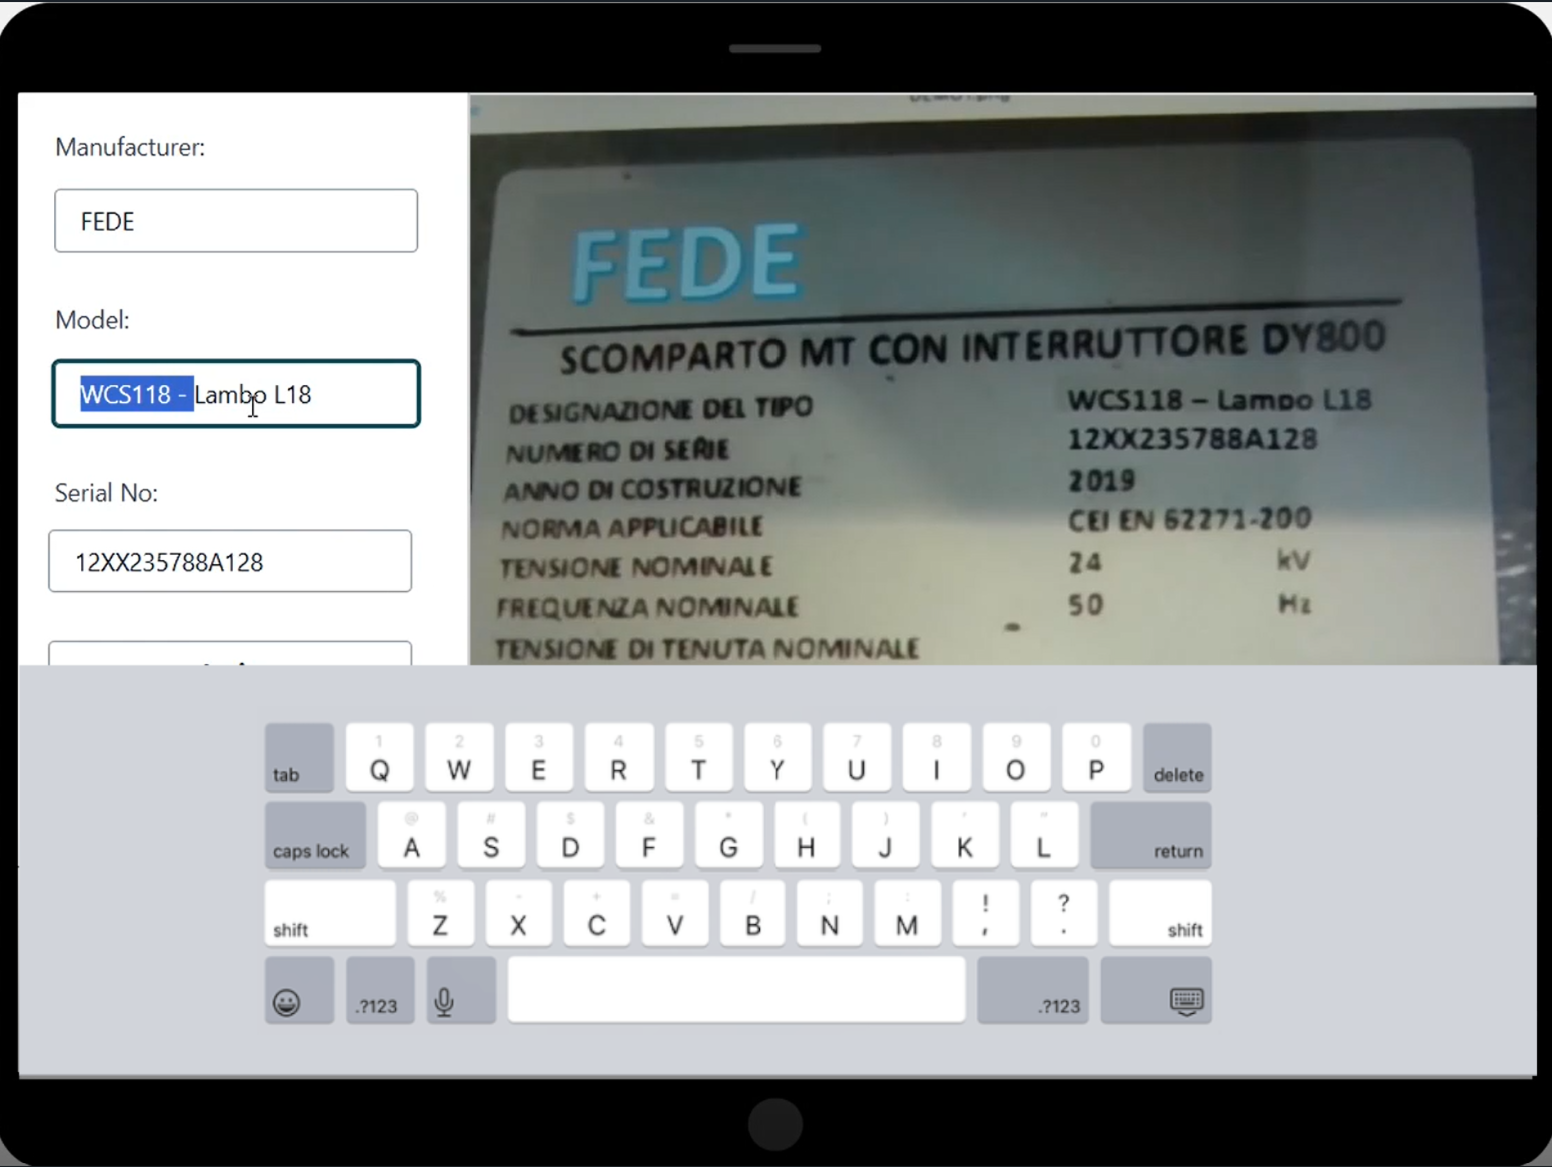Tap the Y key
The width and height of the screenshot is (1552, 1167).
(x=777, y=758)
